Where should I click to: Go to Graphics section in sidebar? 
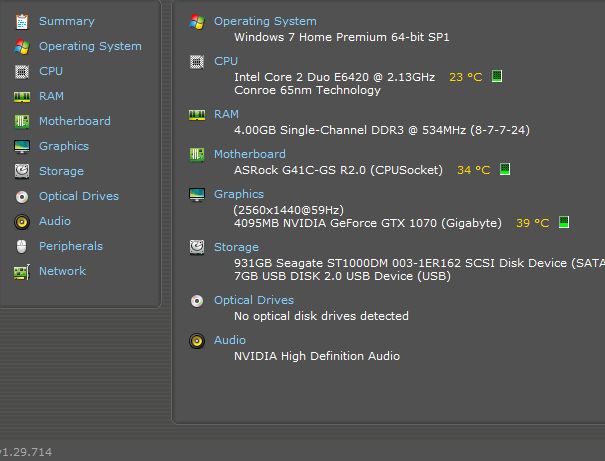[64, 147]
